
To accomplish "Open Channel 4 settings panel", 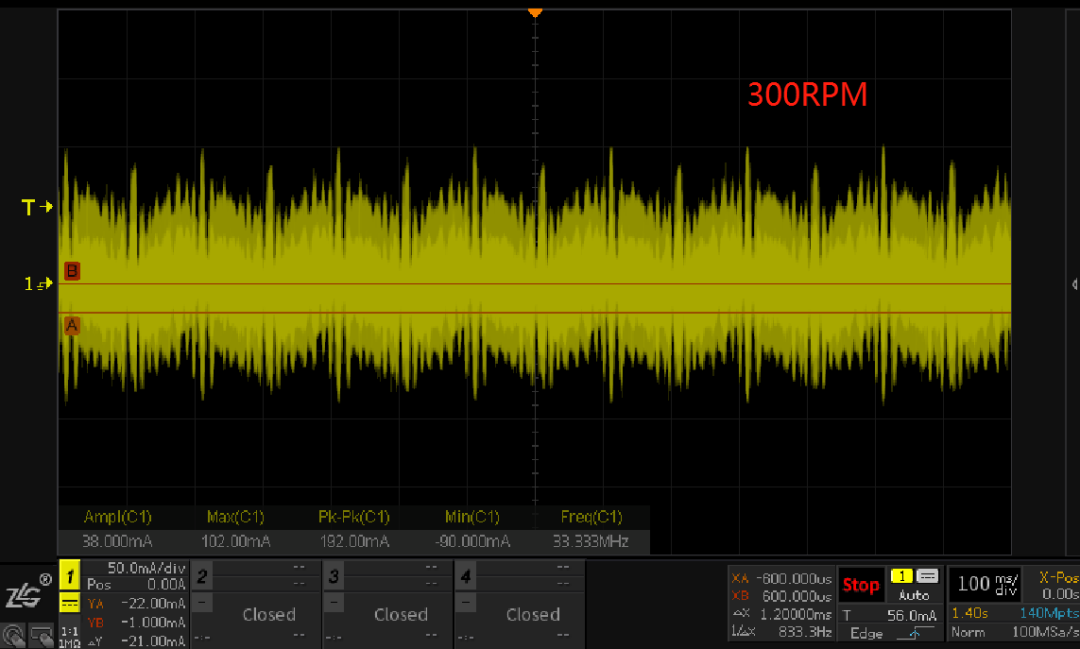I will [x=464, y=576].
